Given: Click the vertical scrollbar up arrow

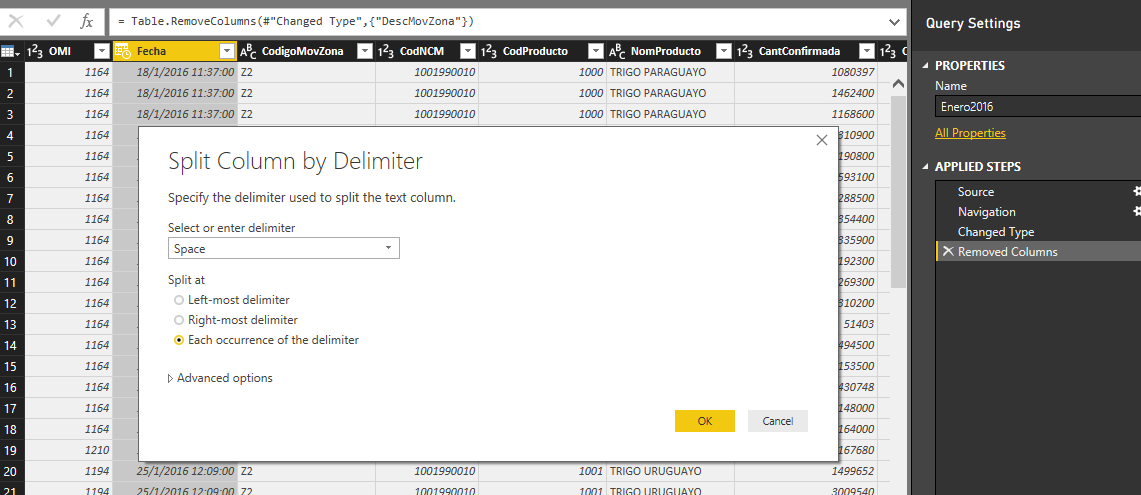Looking at the screenshot, I should click(899, 84).
